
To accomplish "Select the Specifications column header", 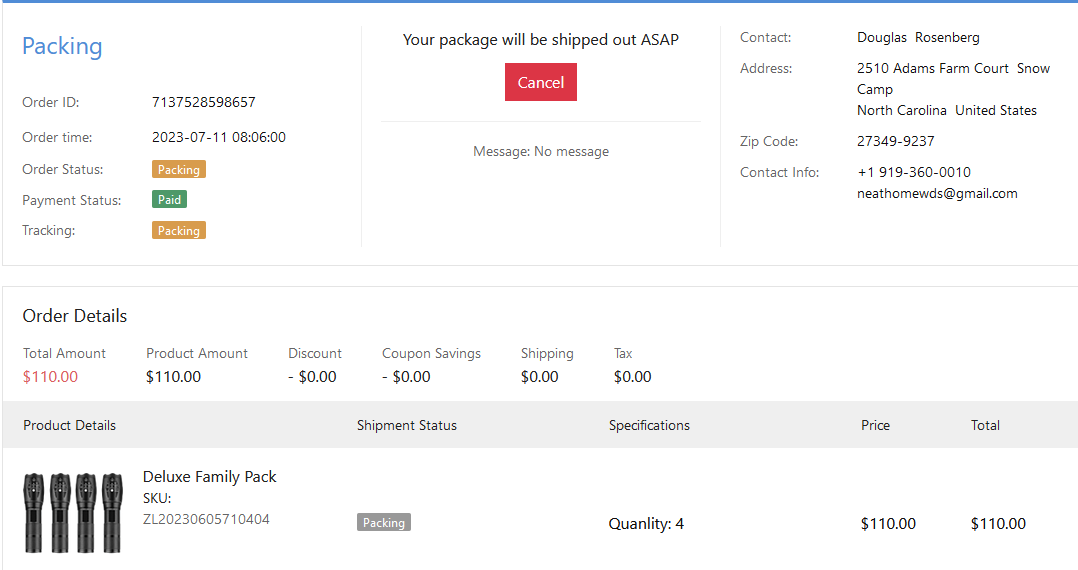I will click(x=649, y=425).
